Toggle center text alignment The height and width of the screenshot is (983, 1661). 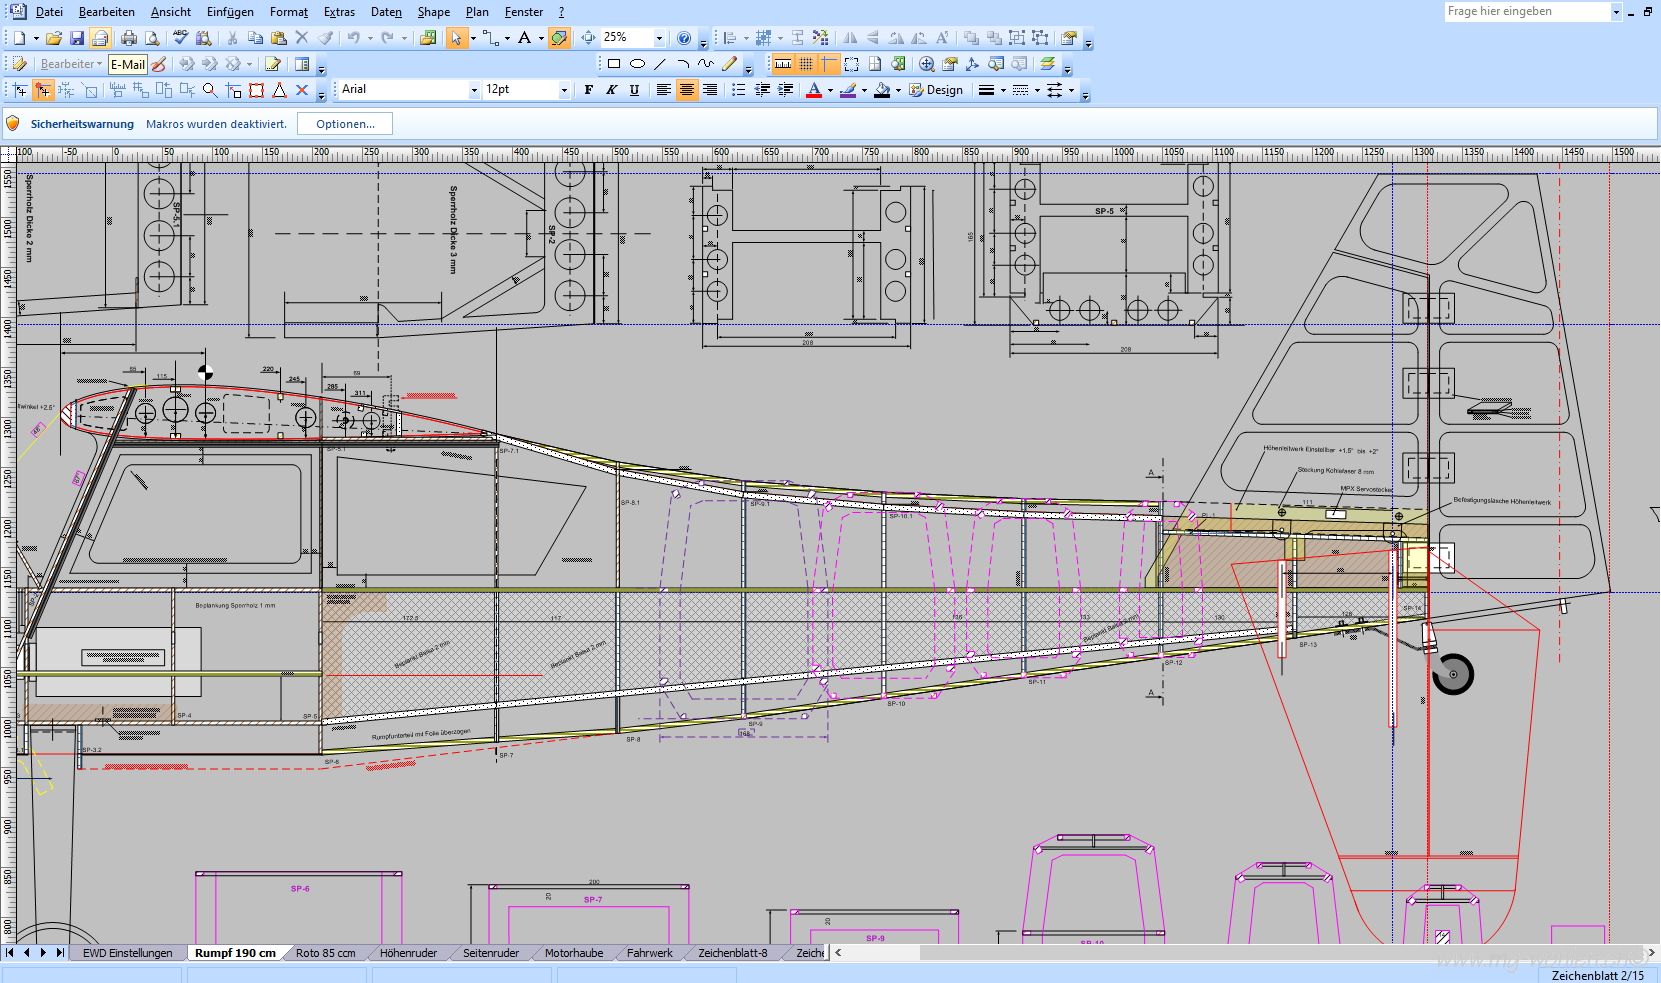(686, 90)
